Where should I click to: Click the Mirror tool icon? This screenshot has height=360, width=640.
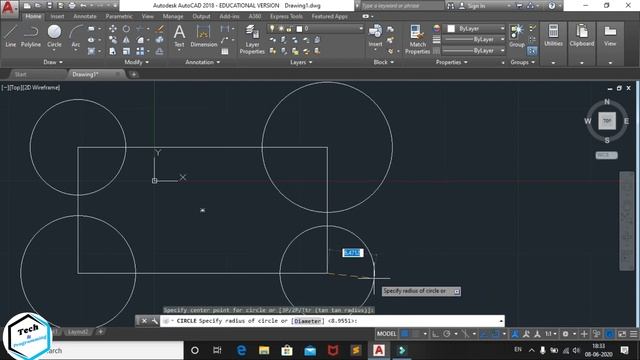pyautogui.click(x=126, y=40)
